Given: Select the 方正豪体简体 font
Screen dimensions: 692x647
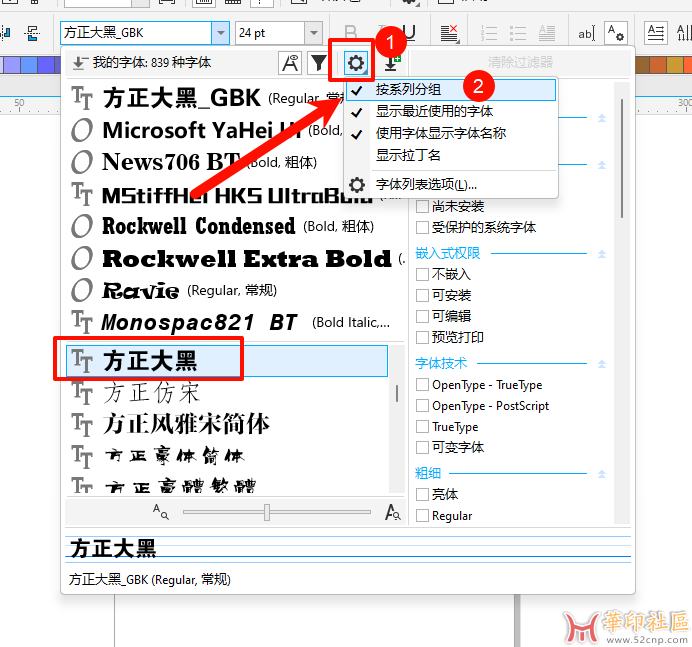Looking at the screenshot, I should click(x=227, y=455).
